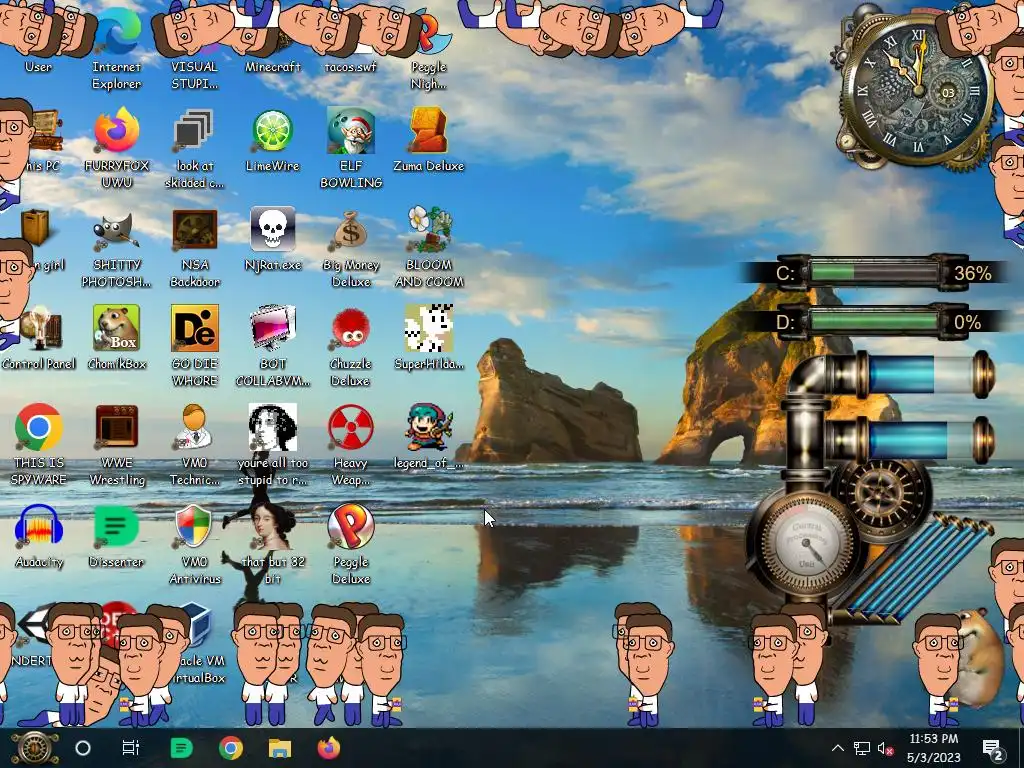The height and width of the screenshot is (768, 1024).
Task: Open the BOT COLLABVM... shortcut
Action: [x=272, y=328]
